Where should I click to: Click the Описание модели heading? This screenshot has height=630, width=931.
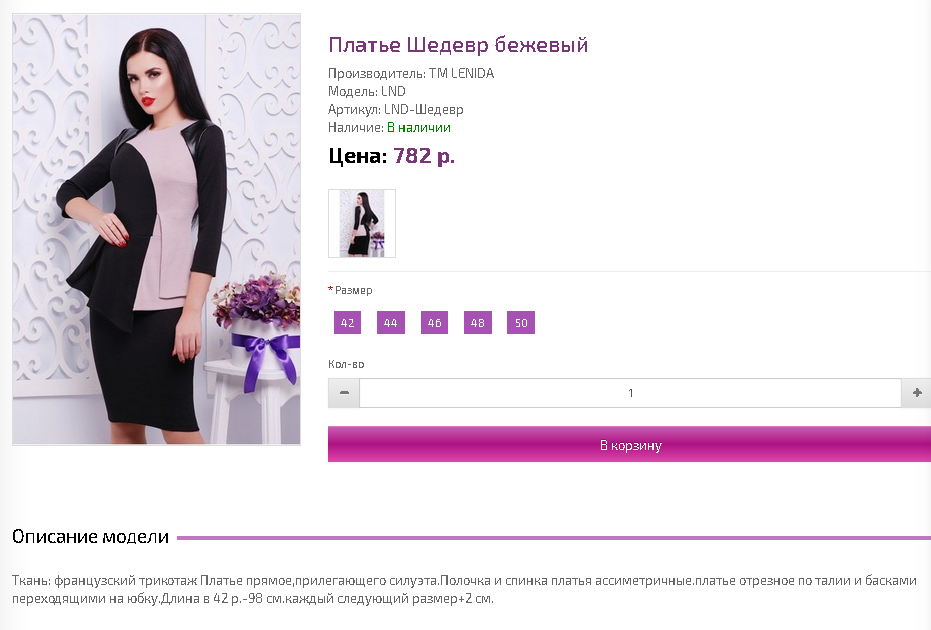tap(90, 537)
